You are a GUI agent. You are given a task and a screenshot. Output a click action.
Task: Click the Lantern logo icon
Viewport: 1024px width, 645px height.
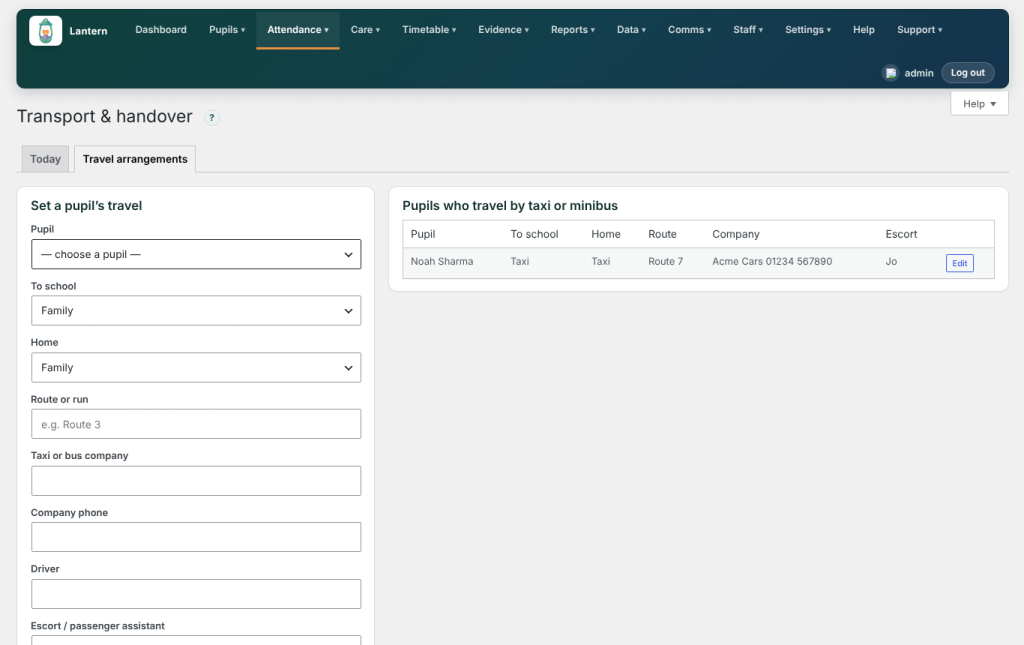[x=46, y=31]
